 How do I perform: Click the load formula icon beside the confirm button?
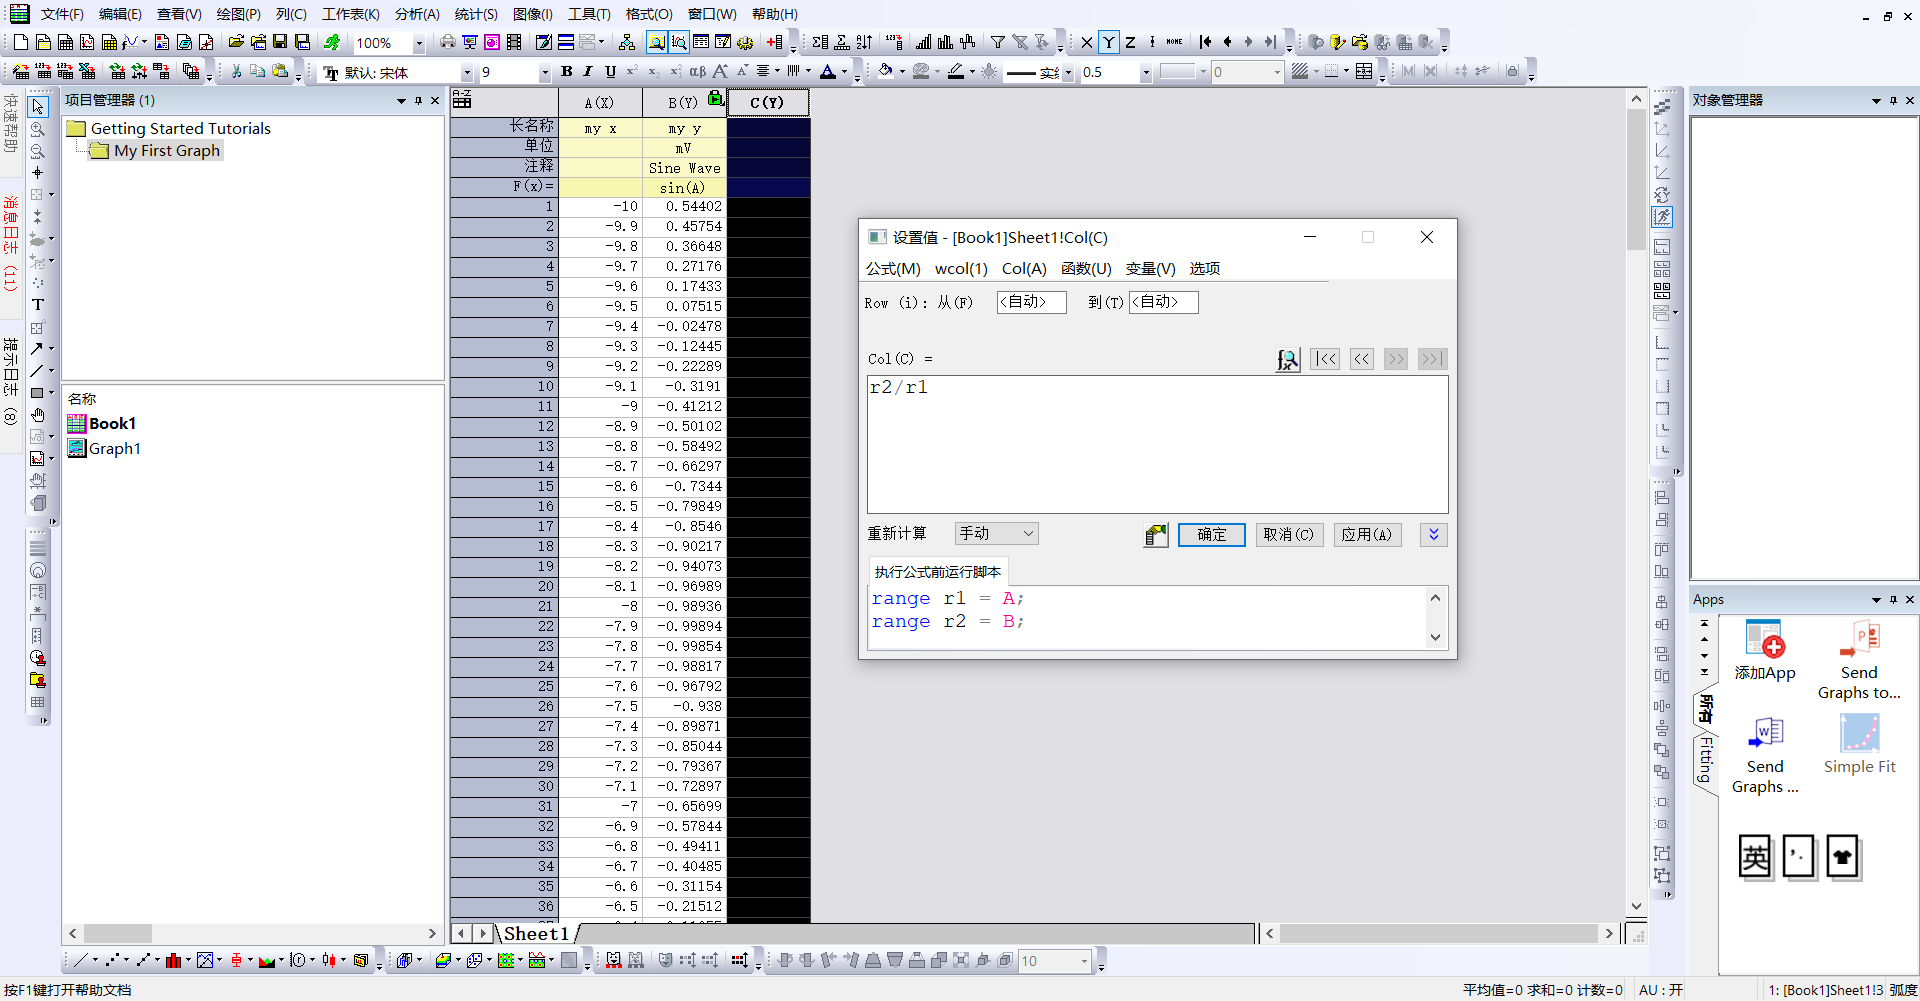coord(1156,535)
